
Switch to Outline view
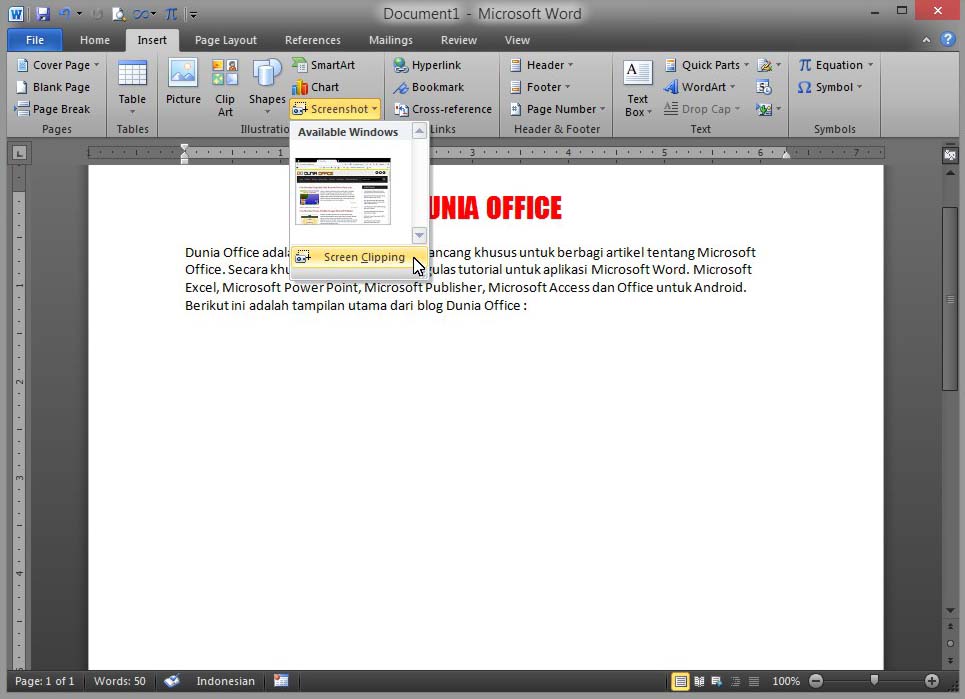point(735,681)
